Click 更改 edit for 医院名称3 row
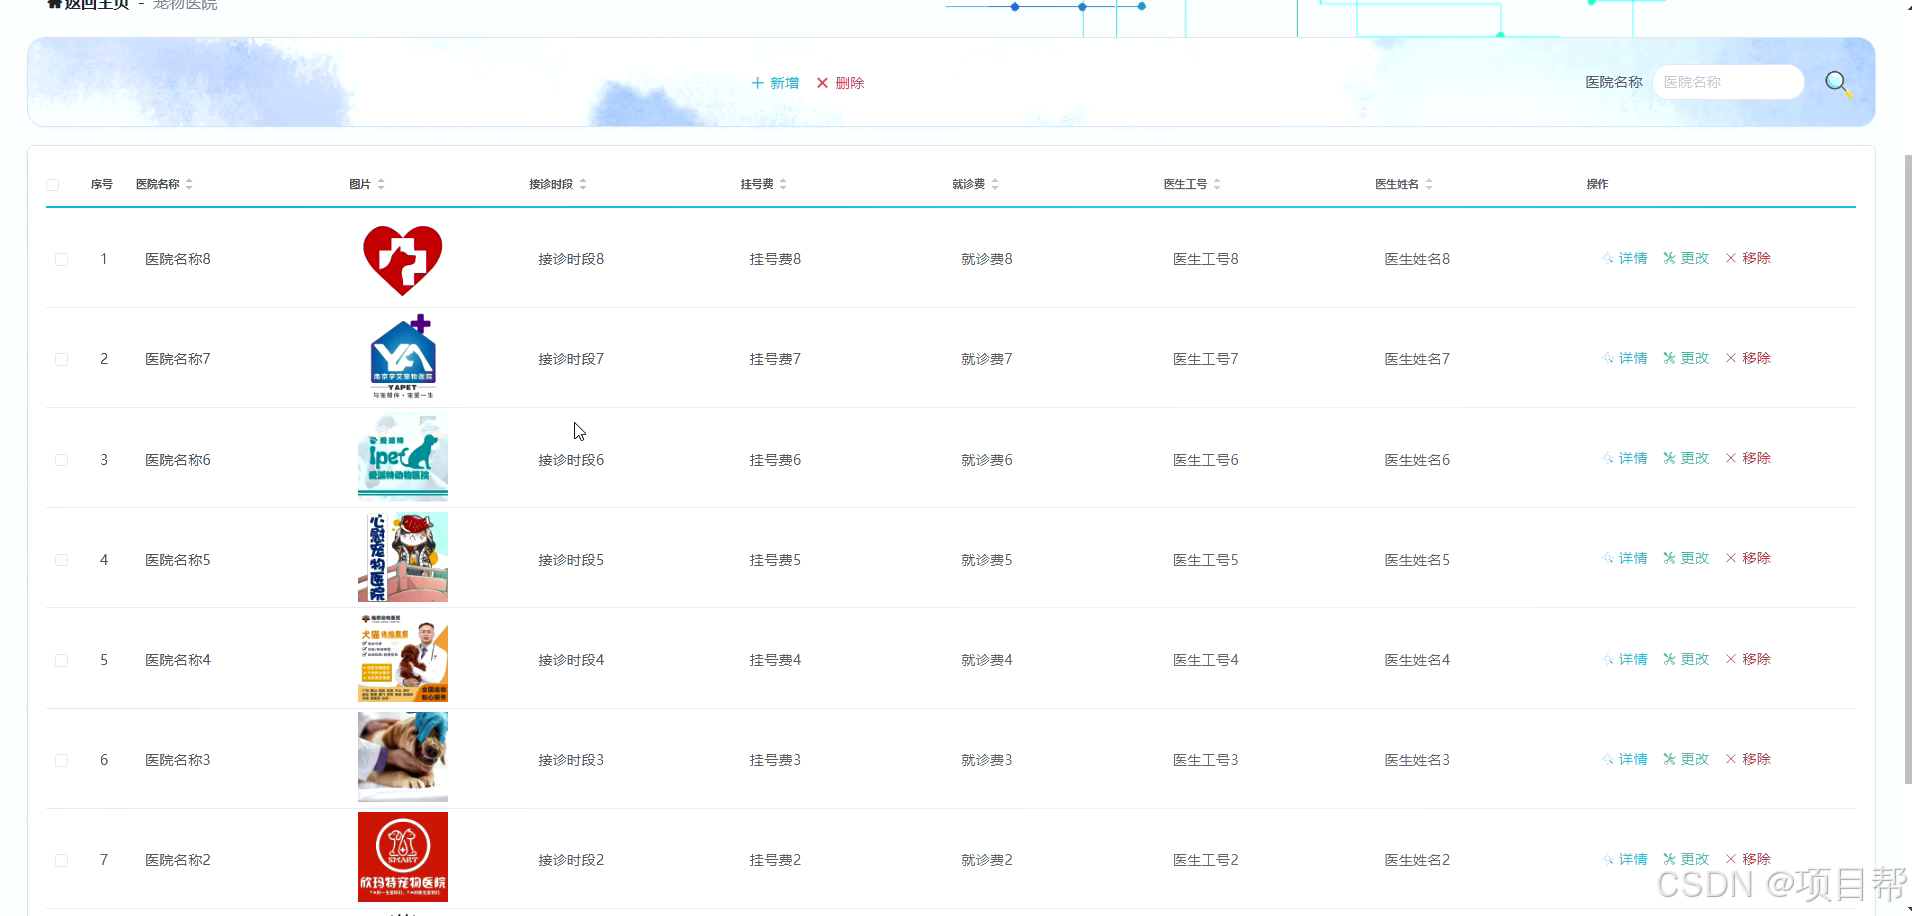The image size is (1912, 916). coord(1686,759)
